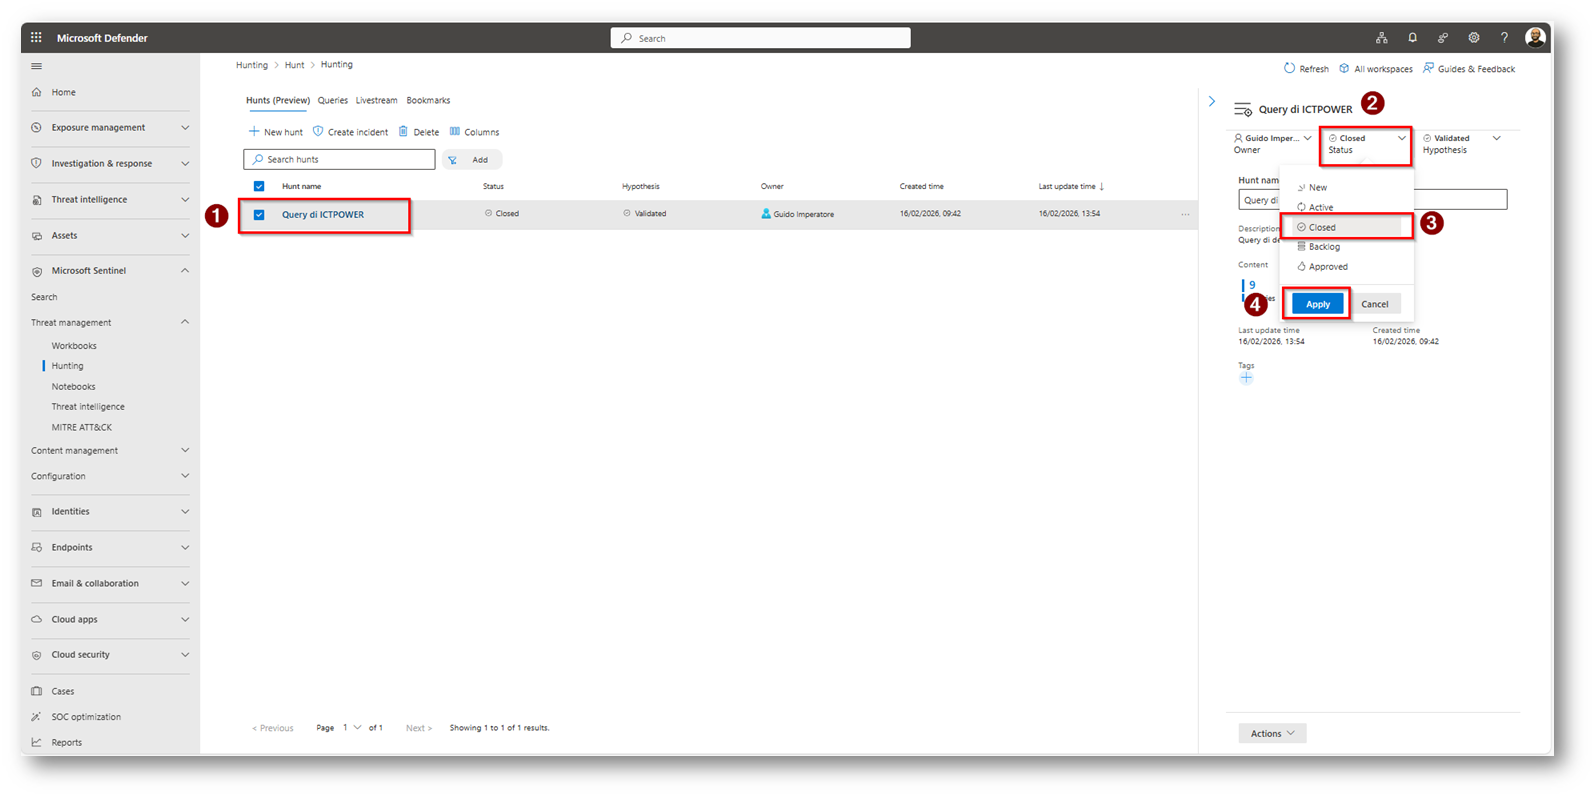The width and height of the screenshot is (1596, 798).
Task: Expand the Content management section
Action: pyautogui.click(x=185, y=450)
